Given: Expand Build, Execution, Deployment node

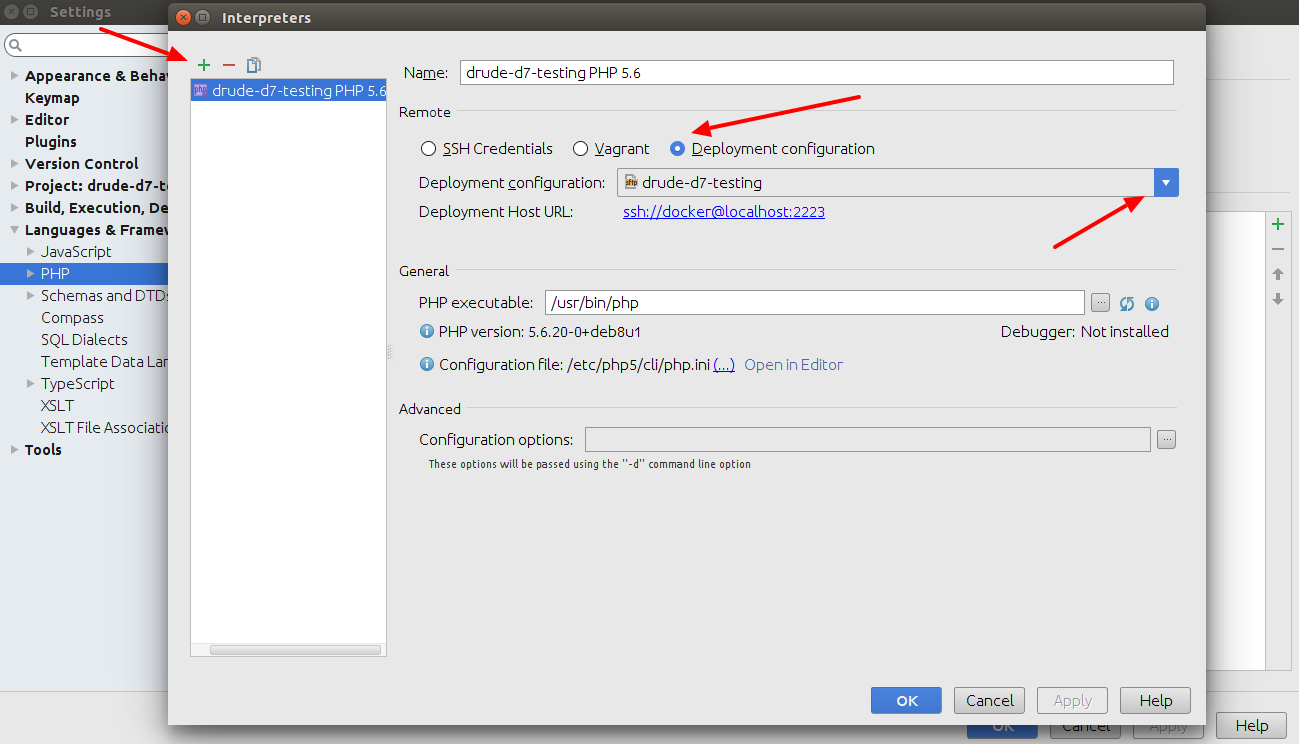Looking at the screenshot, I should 14,208.
